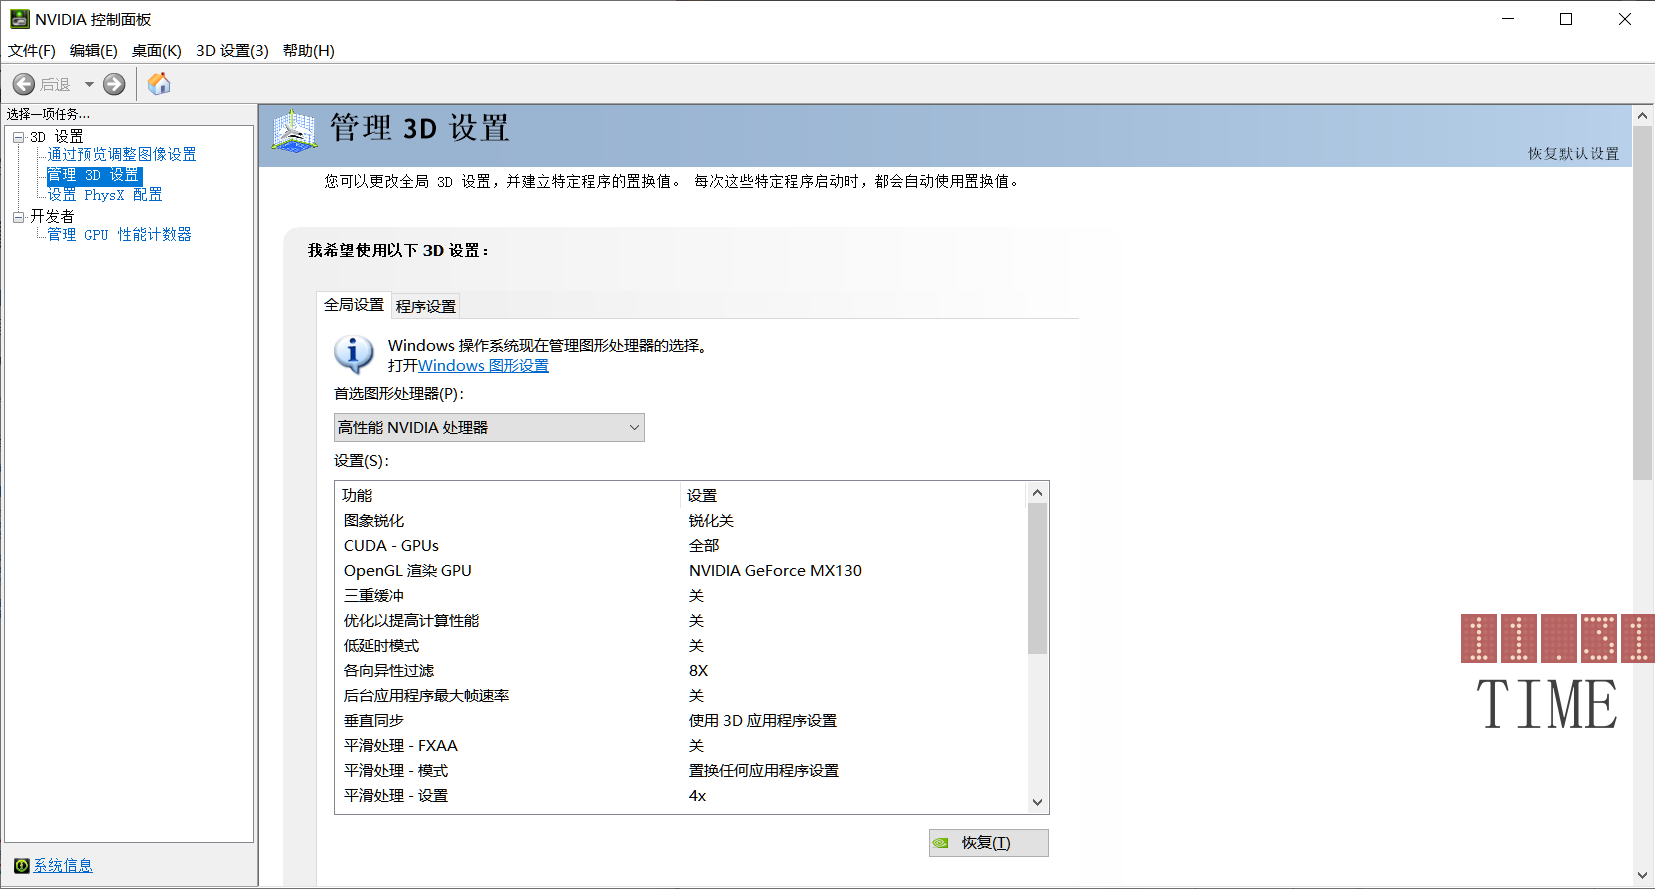This screenshot has width=1655, height=889.
Task: Click the System Information icon at bottom left
Action: click(22, 866)
